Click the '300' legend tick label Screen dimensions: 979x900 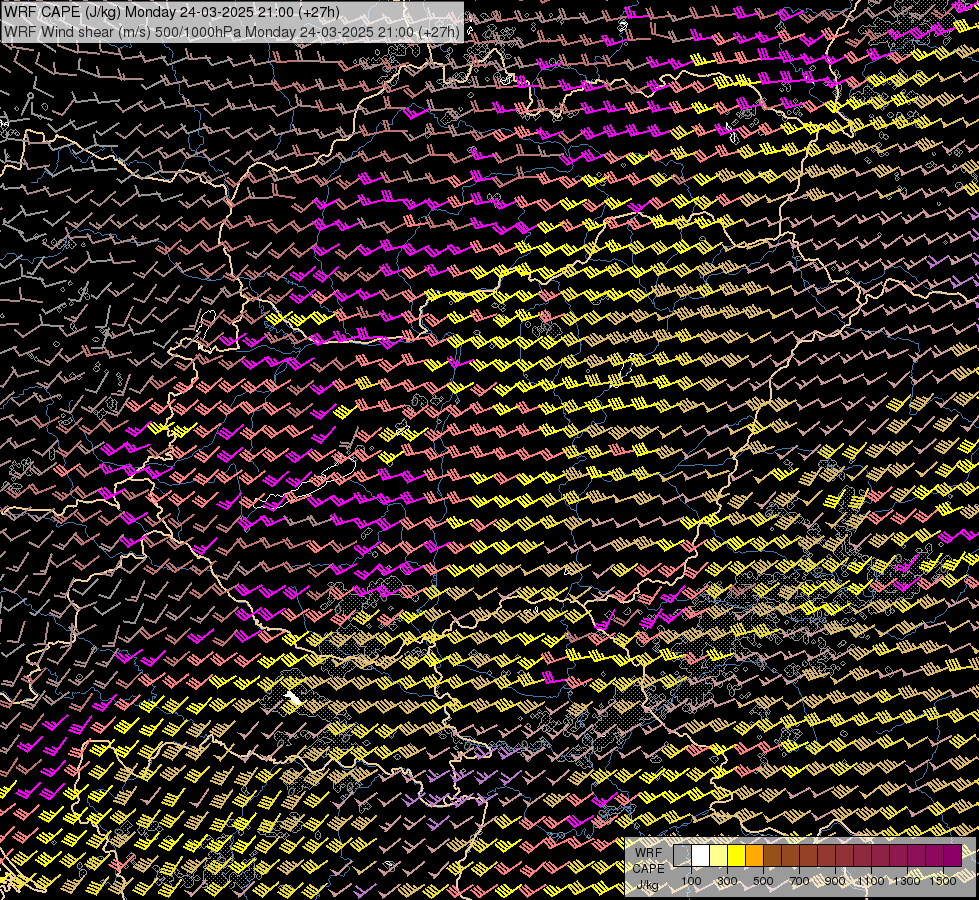(x=727, y=881)
